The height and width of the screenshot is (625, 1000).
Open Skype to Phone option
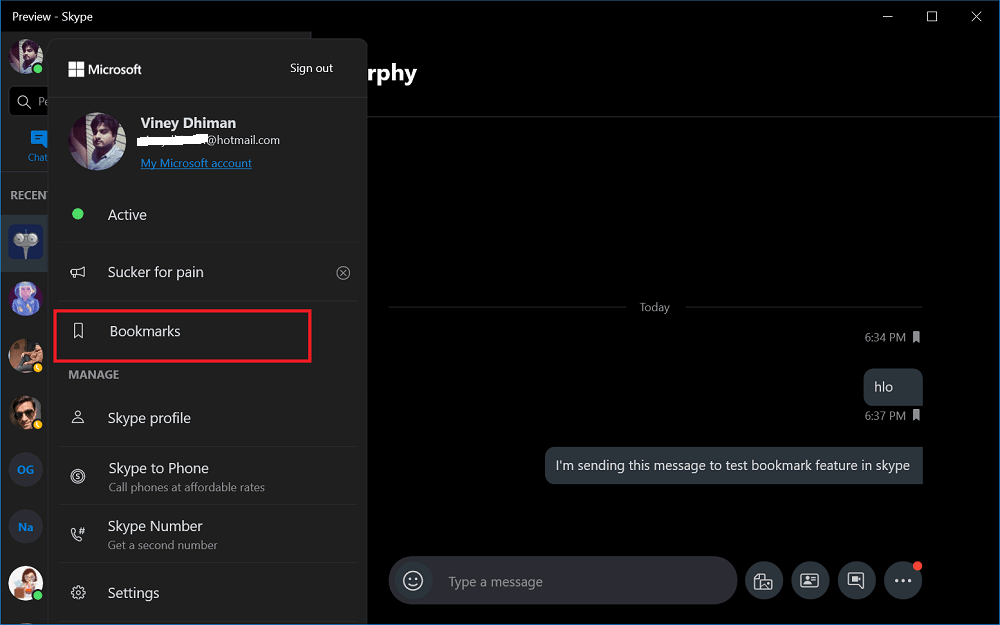[208, 476]
